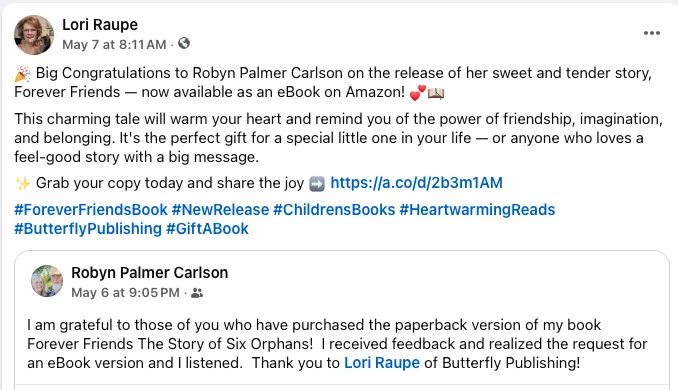Viewport: 678px width, 390px height.
Task: Open Robyn Palmer Carlson's profile photo
Action: point(47,281)
